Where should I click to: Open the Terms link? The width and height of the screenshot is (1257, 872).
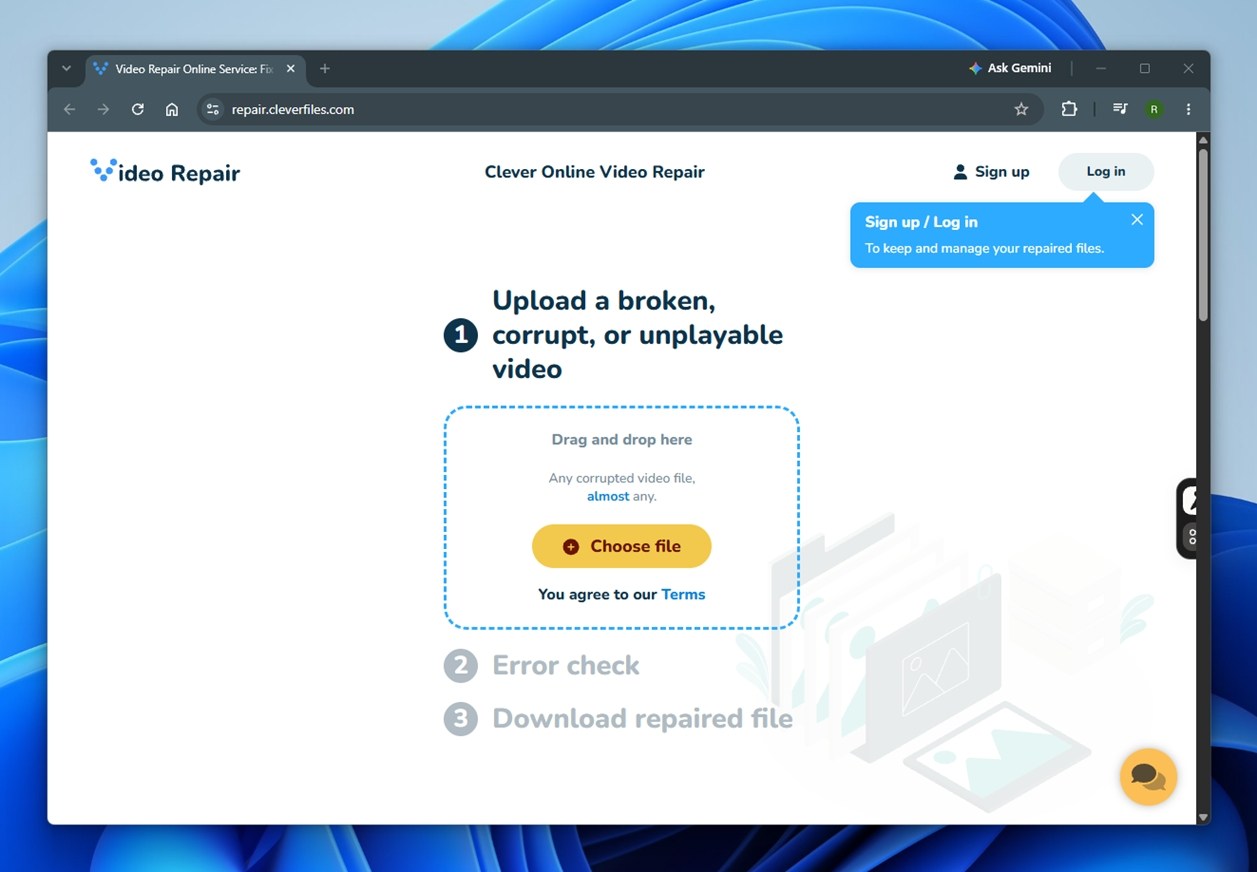point(683,594)
